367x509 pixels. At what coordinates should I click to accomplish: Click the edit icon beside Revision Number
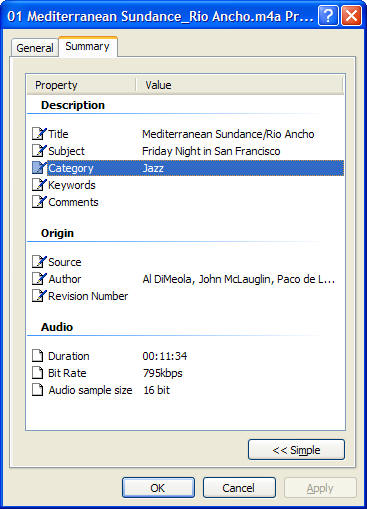tap(39, 296)
